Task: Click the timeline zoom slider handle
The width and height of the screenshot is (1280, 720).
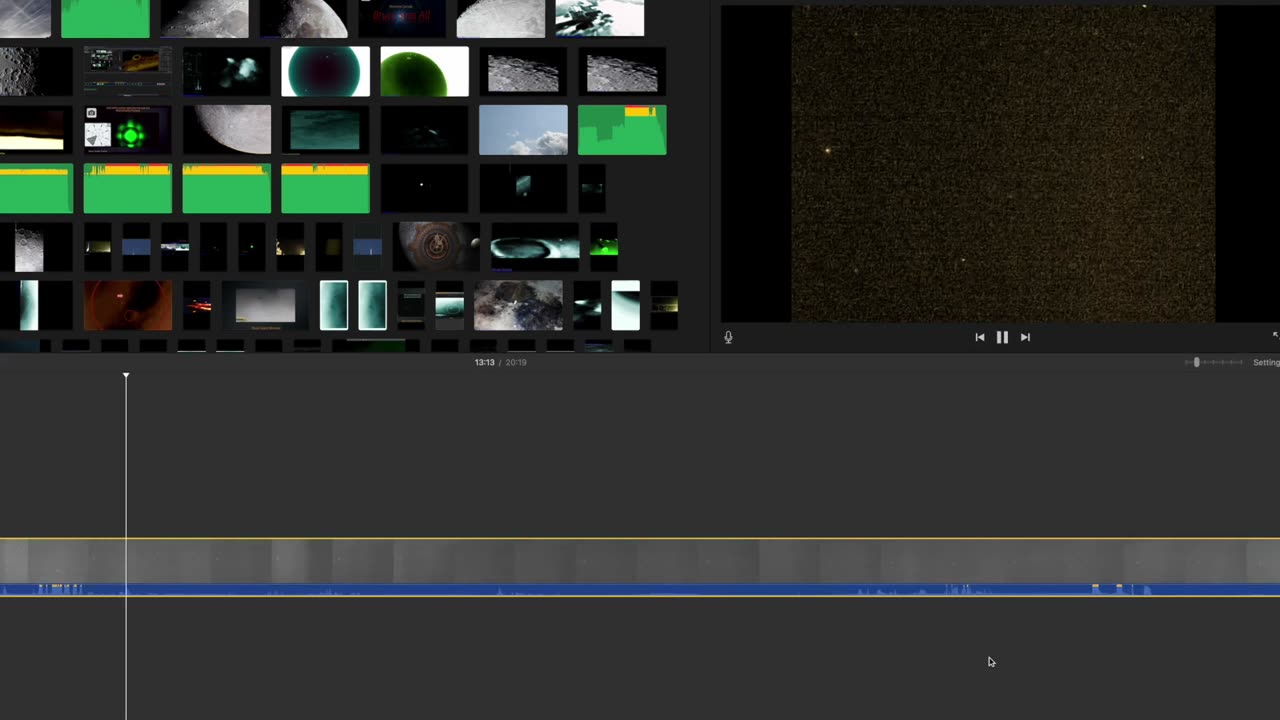Action: tap(1196, 362)
